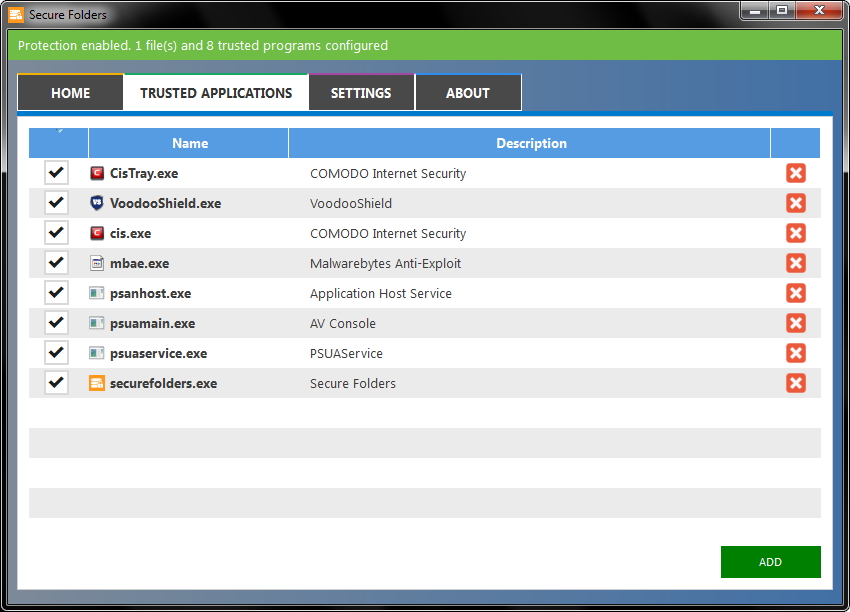Maximize the Secure Folders window

tap(781, 11)
